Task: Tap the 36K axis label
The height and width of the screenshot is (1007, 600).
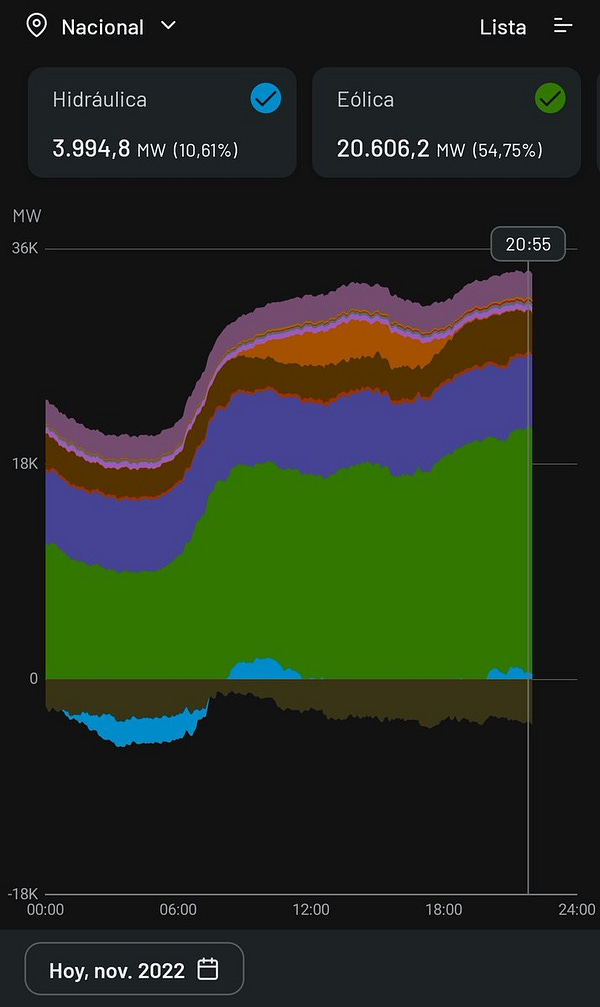Action: coord(24,248)
